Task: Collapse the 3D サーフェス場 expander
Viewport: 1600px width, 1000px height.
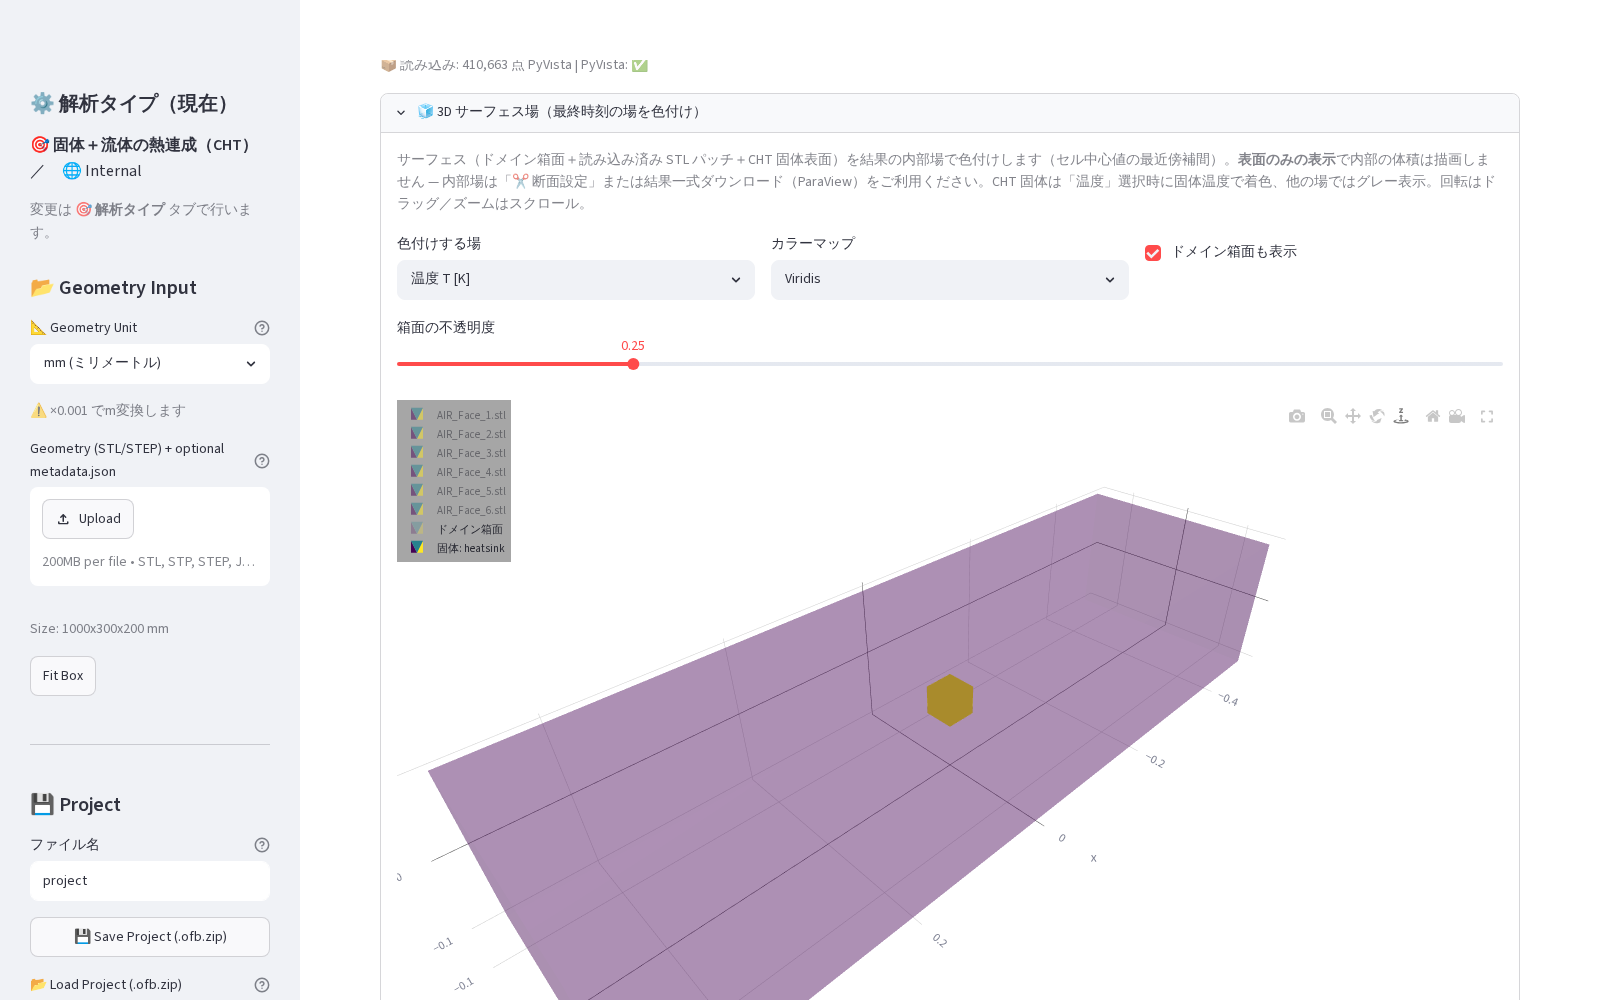Action: coord(950,112)
